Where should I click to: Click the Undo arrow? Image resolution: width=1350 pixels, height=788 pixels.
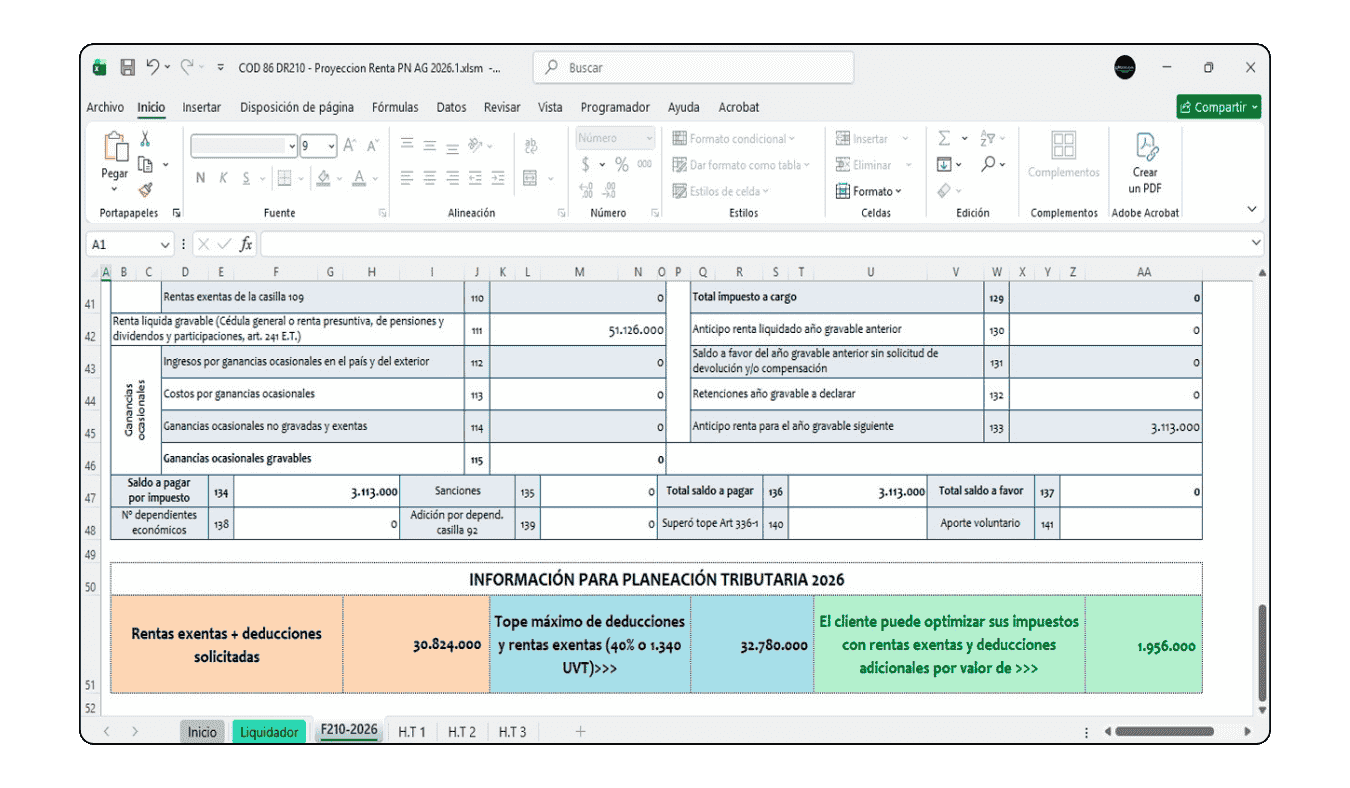153,68
